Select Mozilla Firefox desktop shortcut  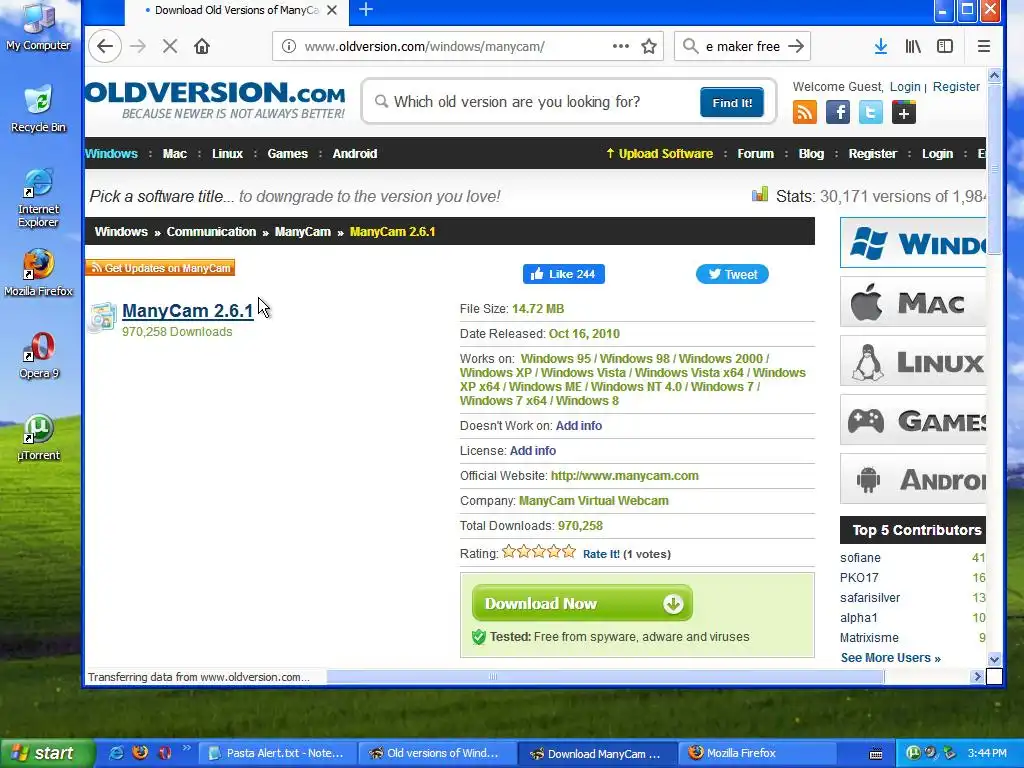click(x=39, y=272)
